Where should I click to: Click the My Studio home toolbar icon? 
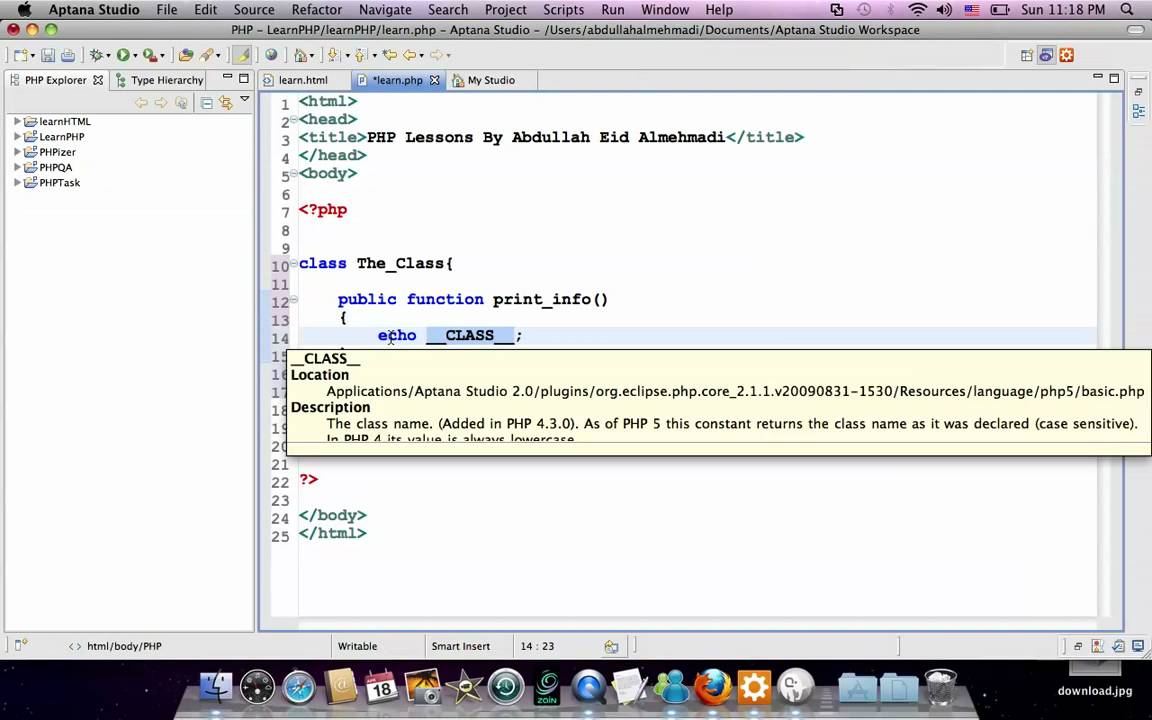[300, 55]
